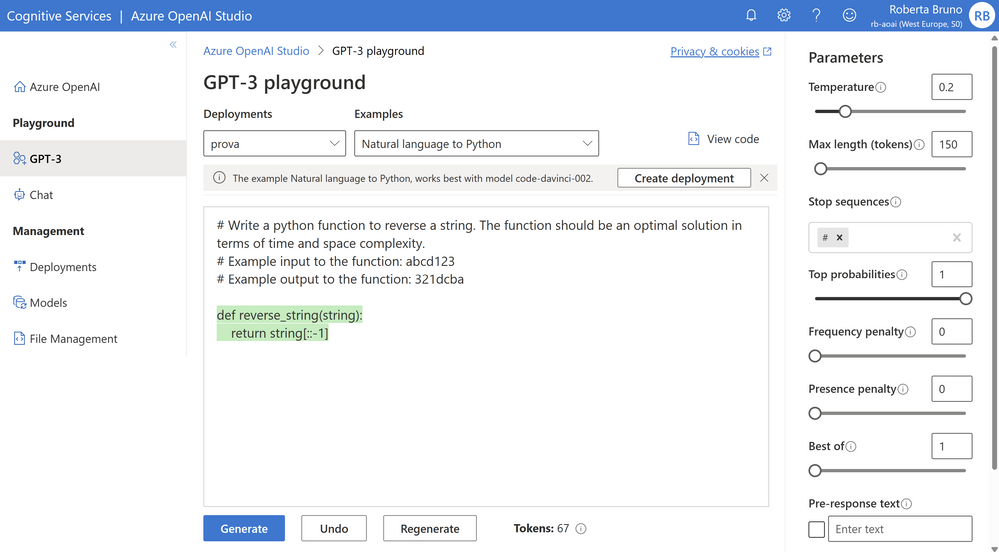Click the GPT-3 playground sidebar icon
999x552 pixels.
[20, 159]
